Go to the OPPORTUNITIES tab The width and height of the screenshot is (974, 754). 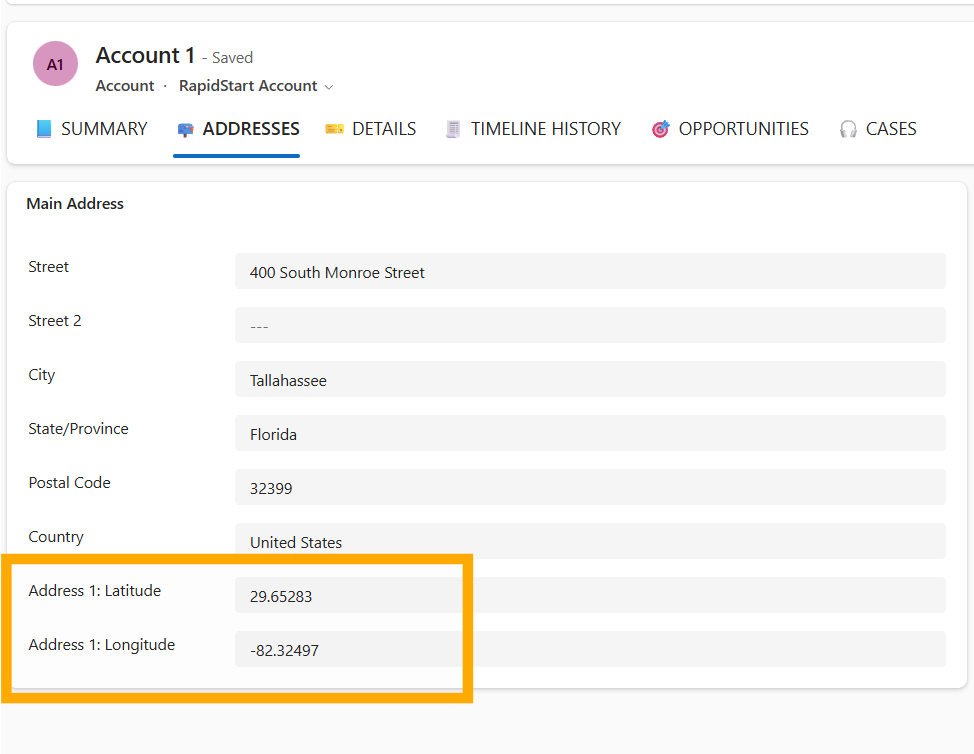743,129
